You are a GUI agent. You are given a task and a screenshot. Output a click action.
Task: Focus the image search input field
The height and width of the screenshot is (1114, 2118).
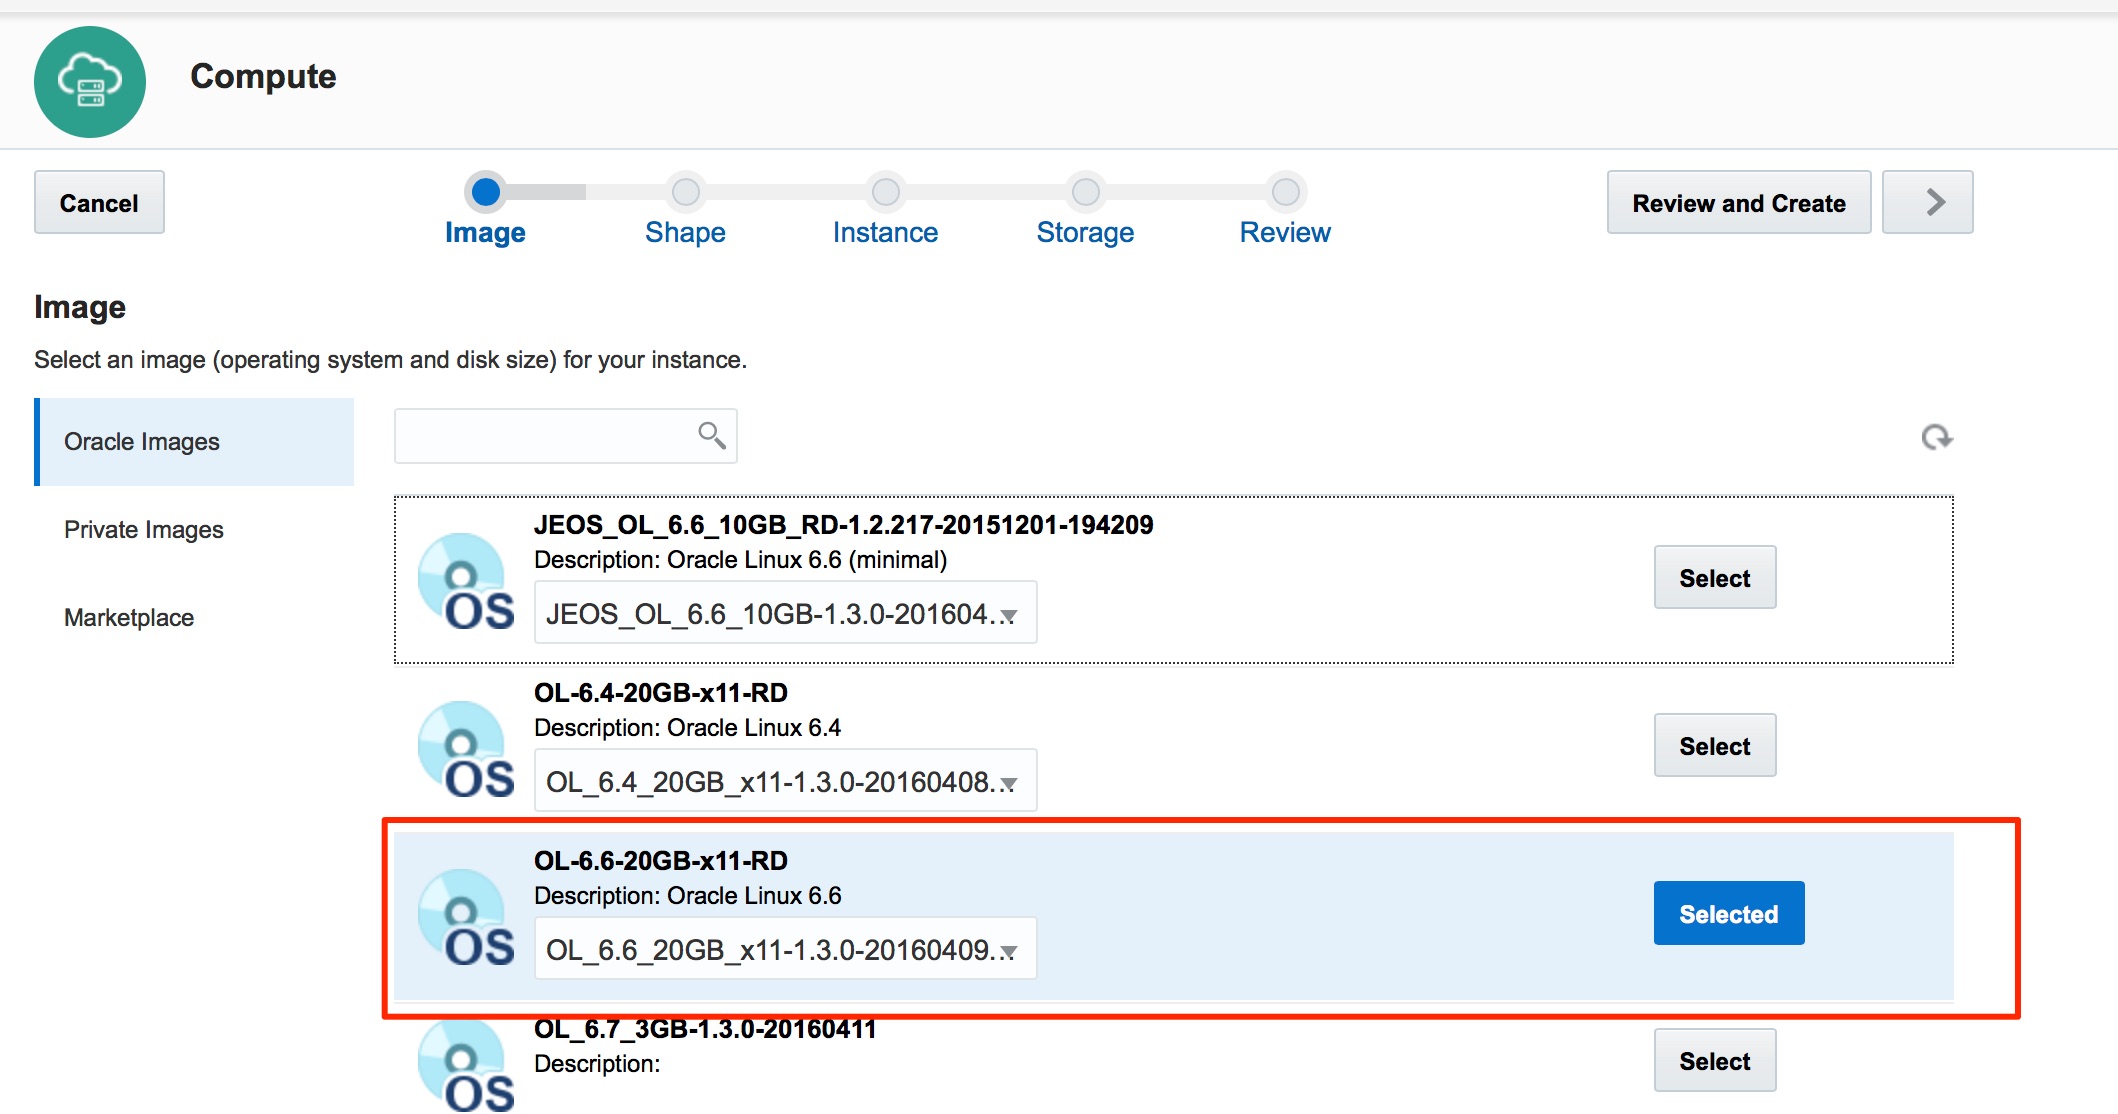(x=566, y=436)
